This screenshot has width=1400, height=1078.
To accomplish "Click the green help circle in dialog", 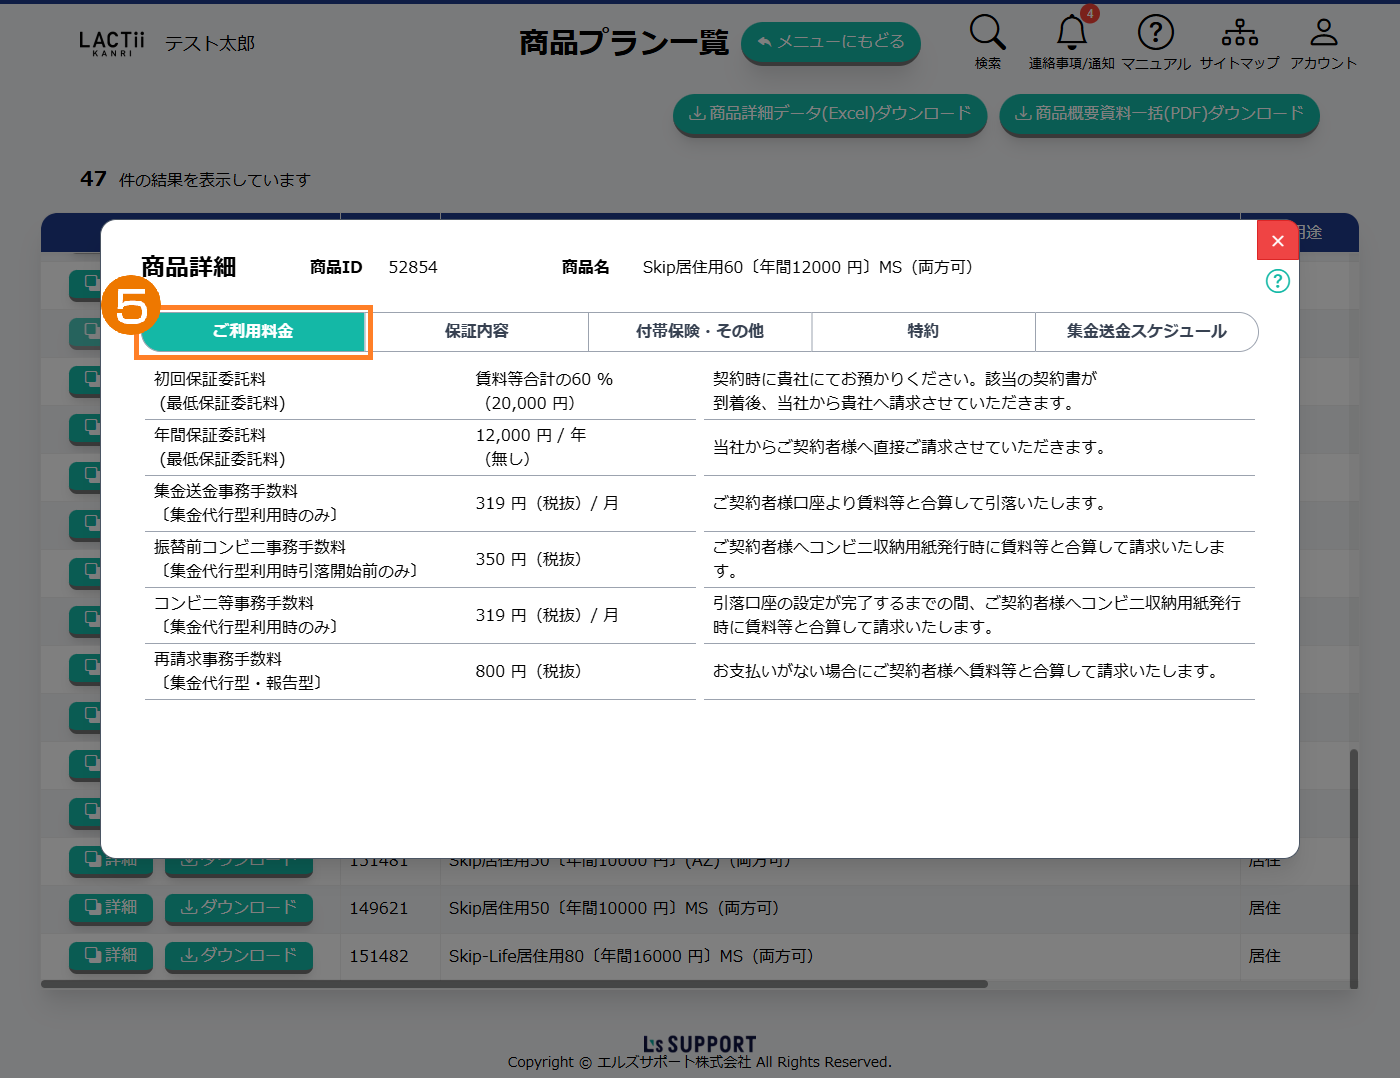I will click(1277, 281).
